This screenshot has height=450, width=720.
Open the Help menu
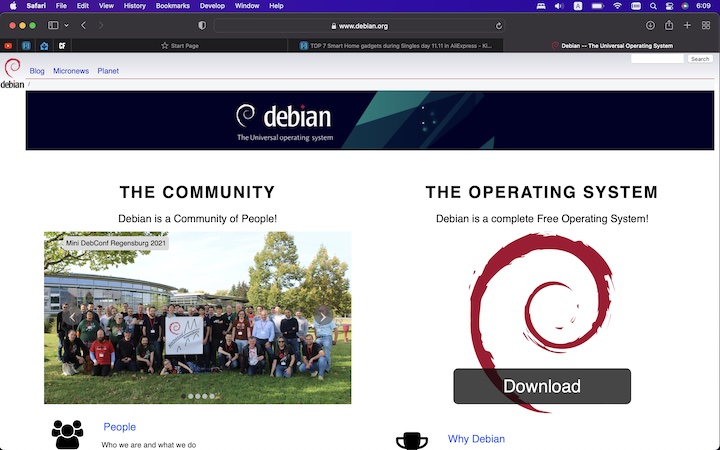[x=276, y=6]
